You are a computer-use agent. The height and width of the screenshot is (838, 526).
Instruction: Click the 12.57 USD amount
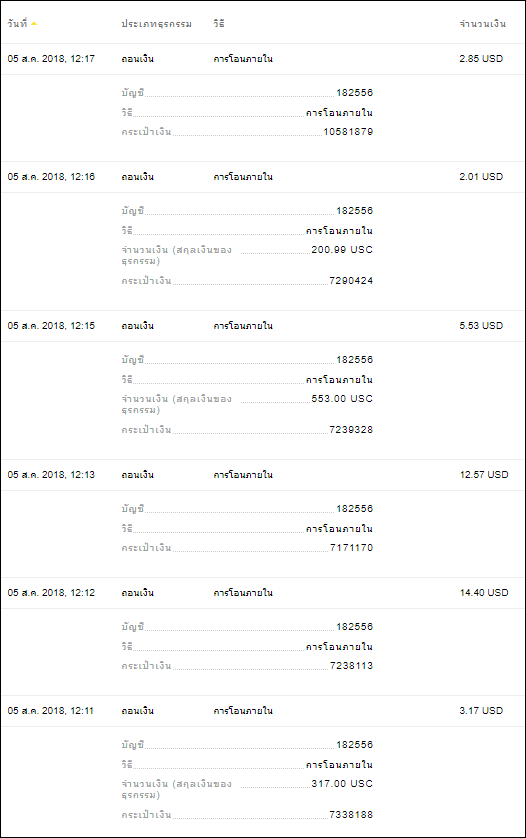484,475
